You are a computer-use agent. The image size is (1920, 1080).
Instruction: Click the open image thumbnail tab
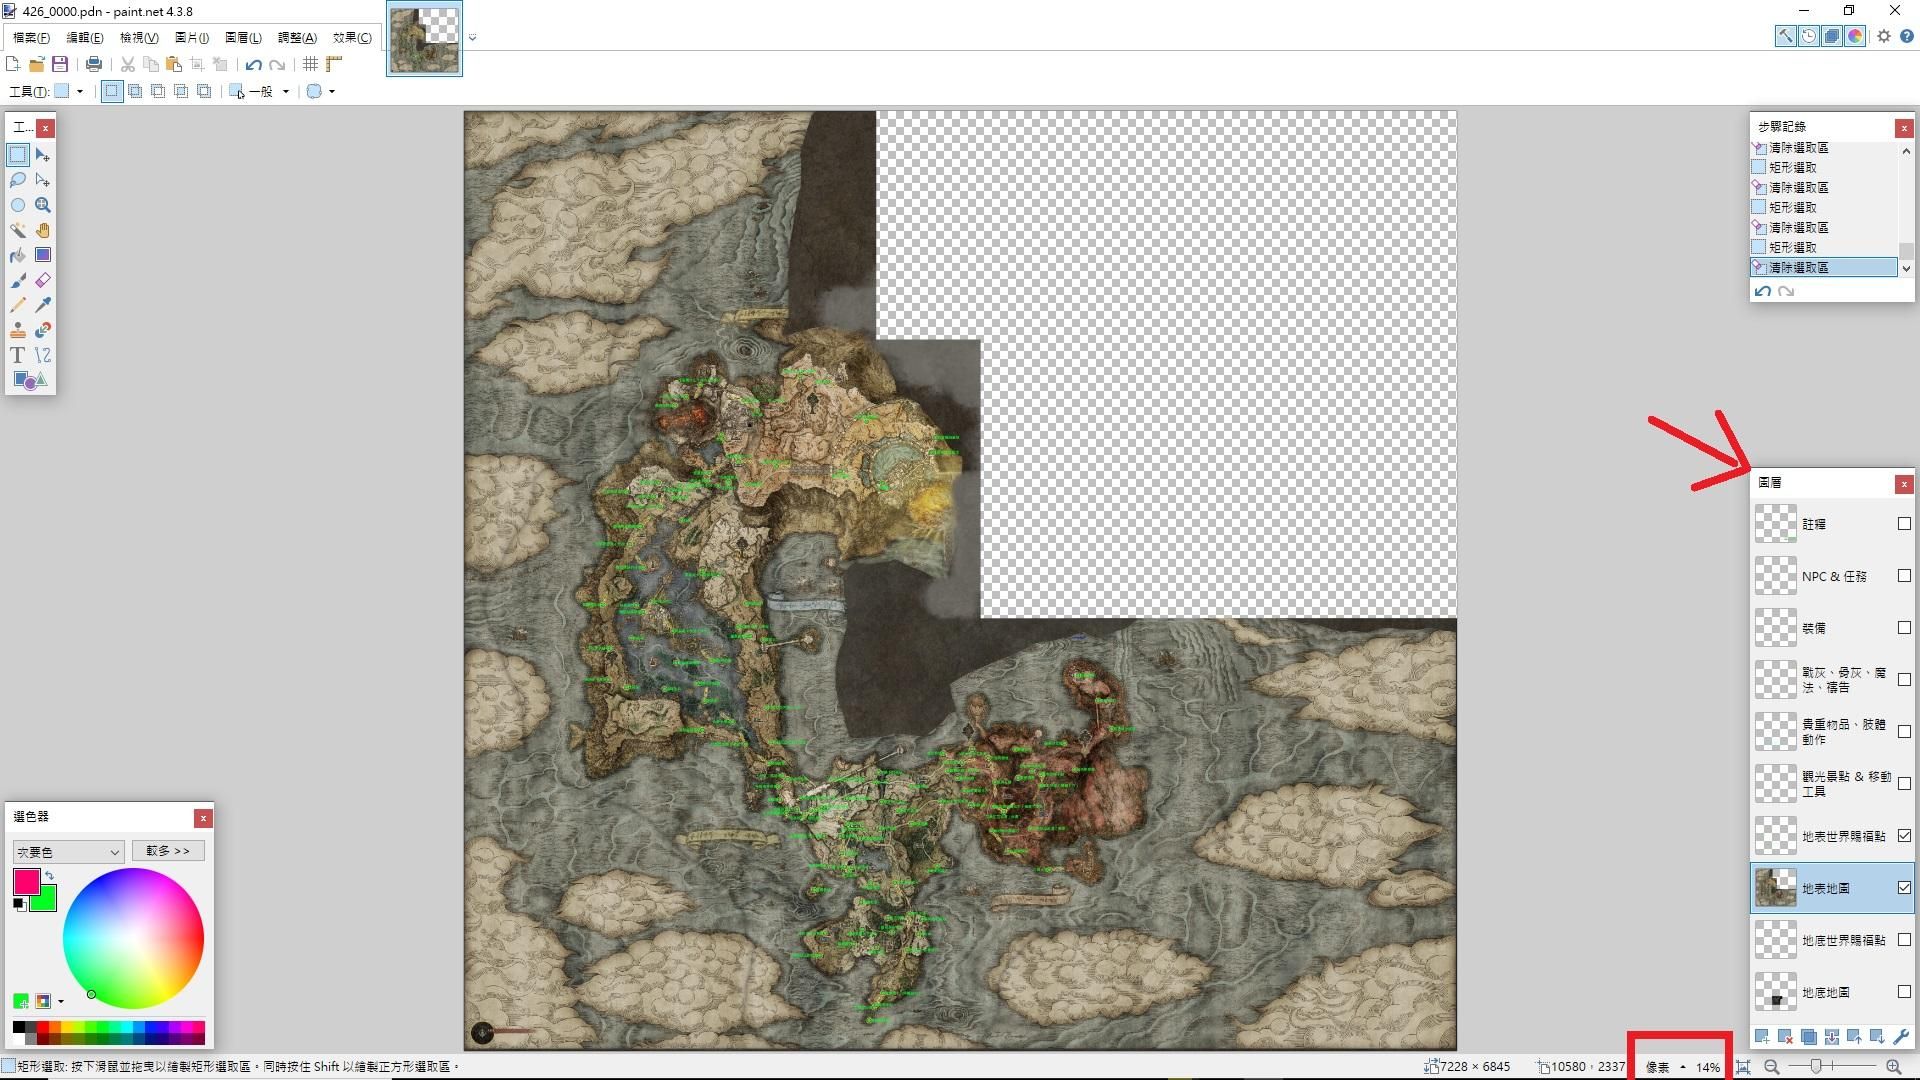tap(424, 40)
